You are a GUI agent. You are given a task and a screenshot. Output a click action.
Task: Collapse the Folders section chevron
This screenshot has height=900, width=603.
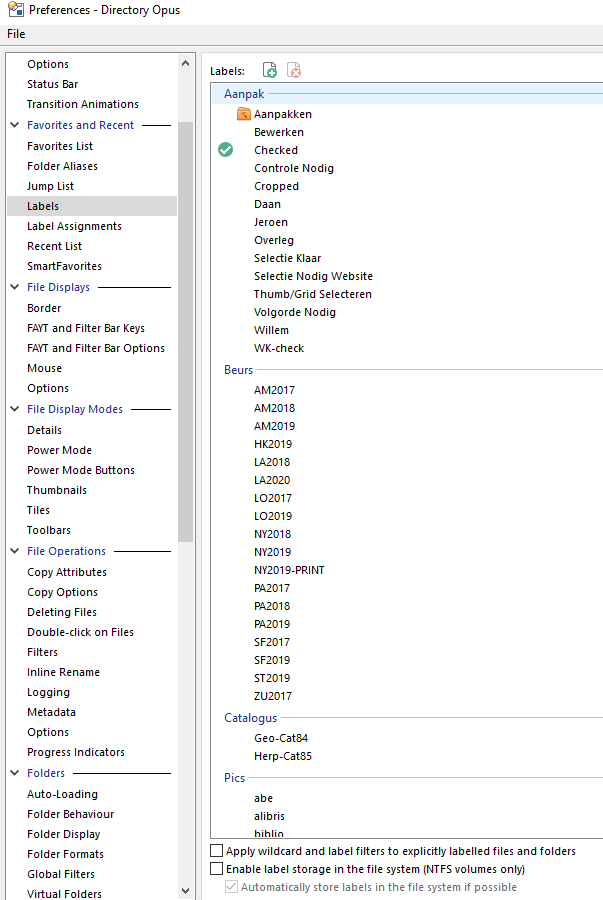(x=15, y=773)
